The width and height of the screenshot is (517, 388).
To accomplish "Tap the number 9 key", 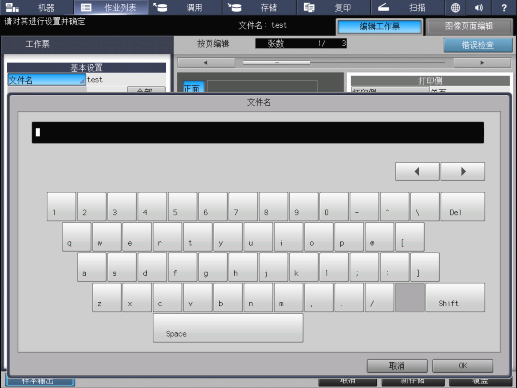I will tap(304, 206).
